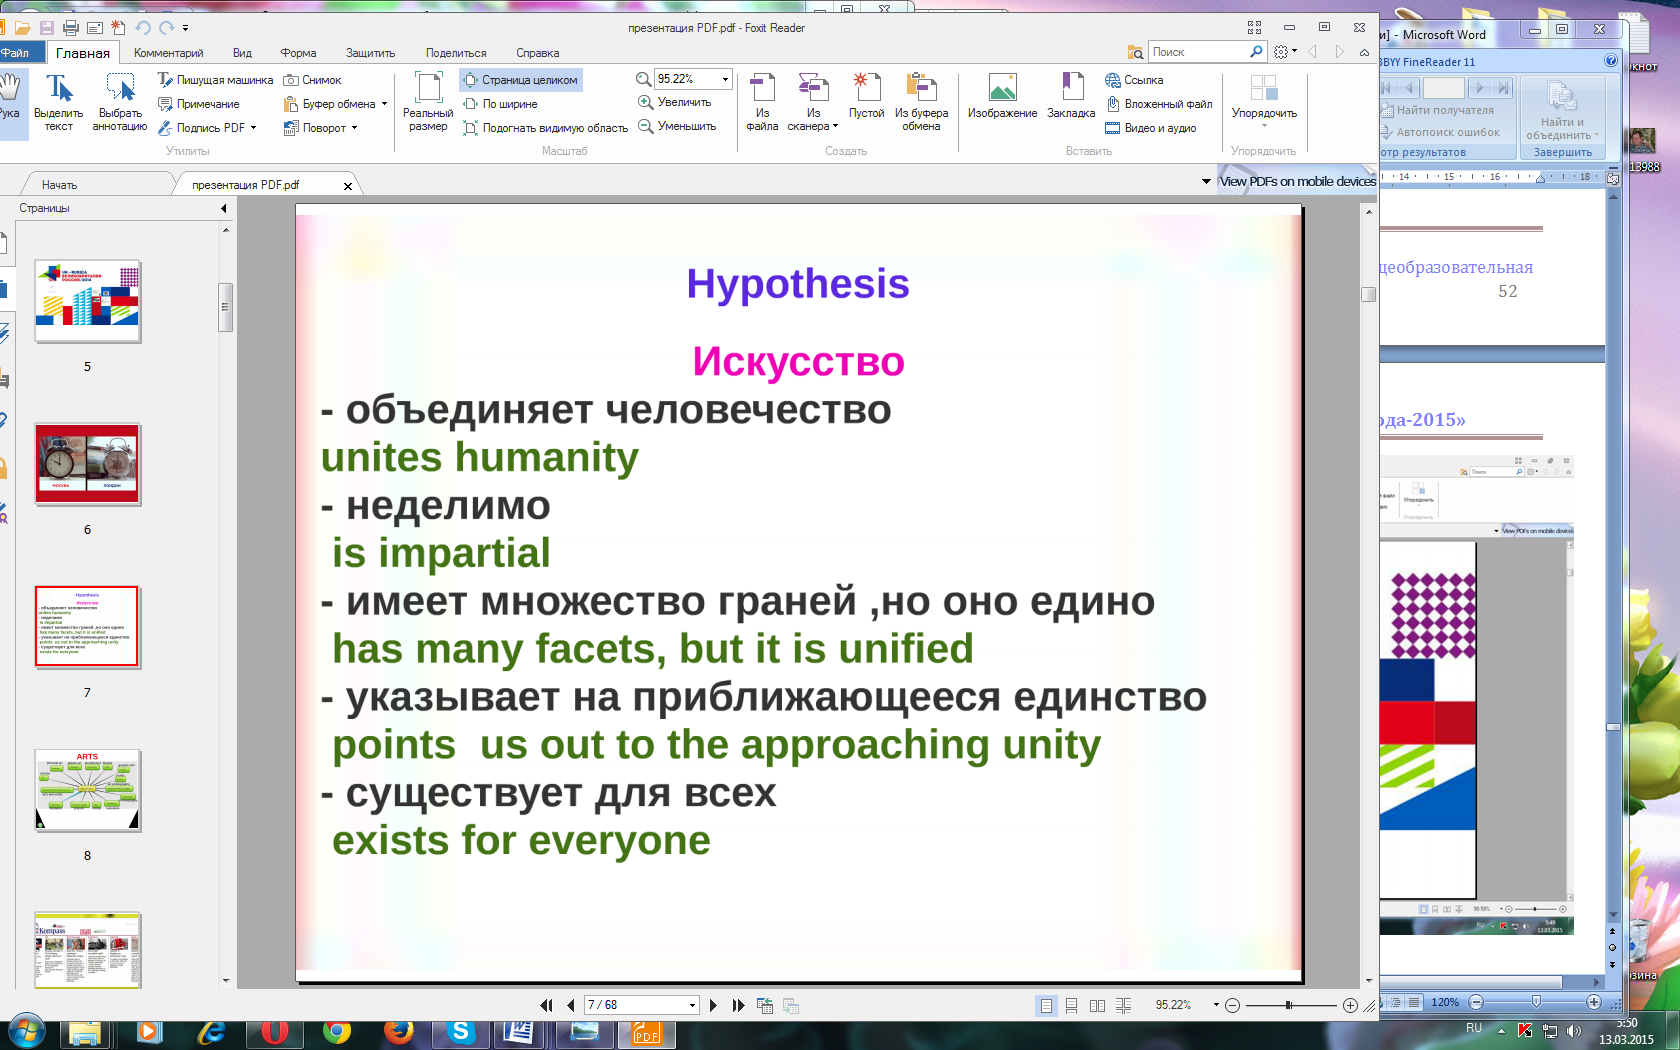Set Реальный размер page view
This screenshot has width=1680, height=1050.
pos(428,102)
